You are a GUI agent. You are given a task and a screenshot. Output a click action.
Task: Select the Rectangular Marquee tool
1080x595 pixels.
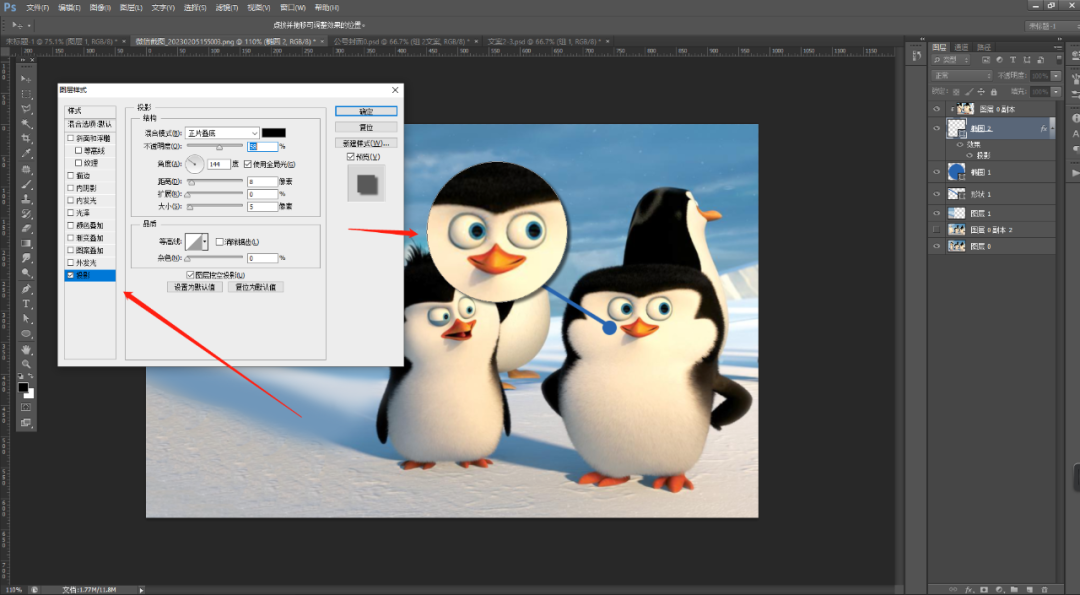[x=25, y=94]
